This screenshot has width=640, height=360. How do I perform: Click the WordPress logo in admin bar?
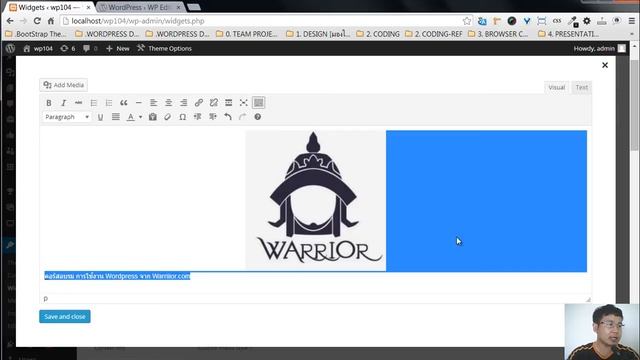tap(11, 48)
